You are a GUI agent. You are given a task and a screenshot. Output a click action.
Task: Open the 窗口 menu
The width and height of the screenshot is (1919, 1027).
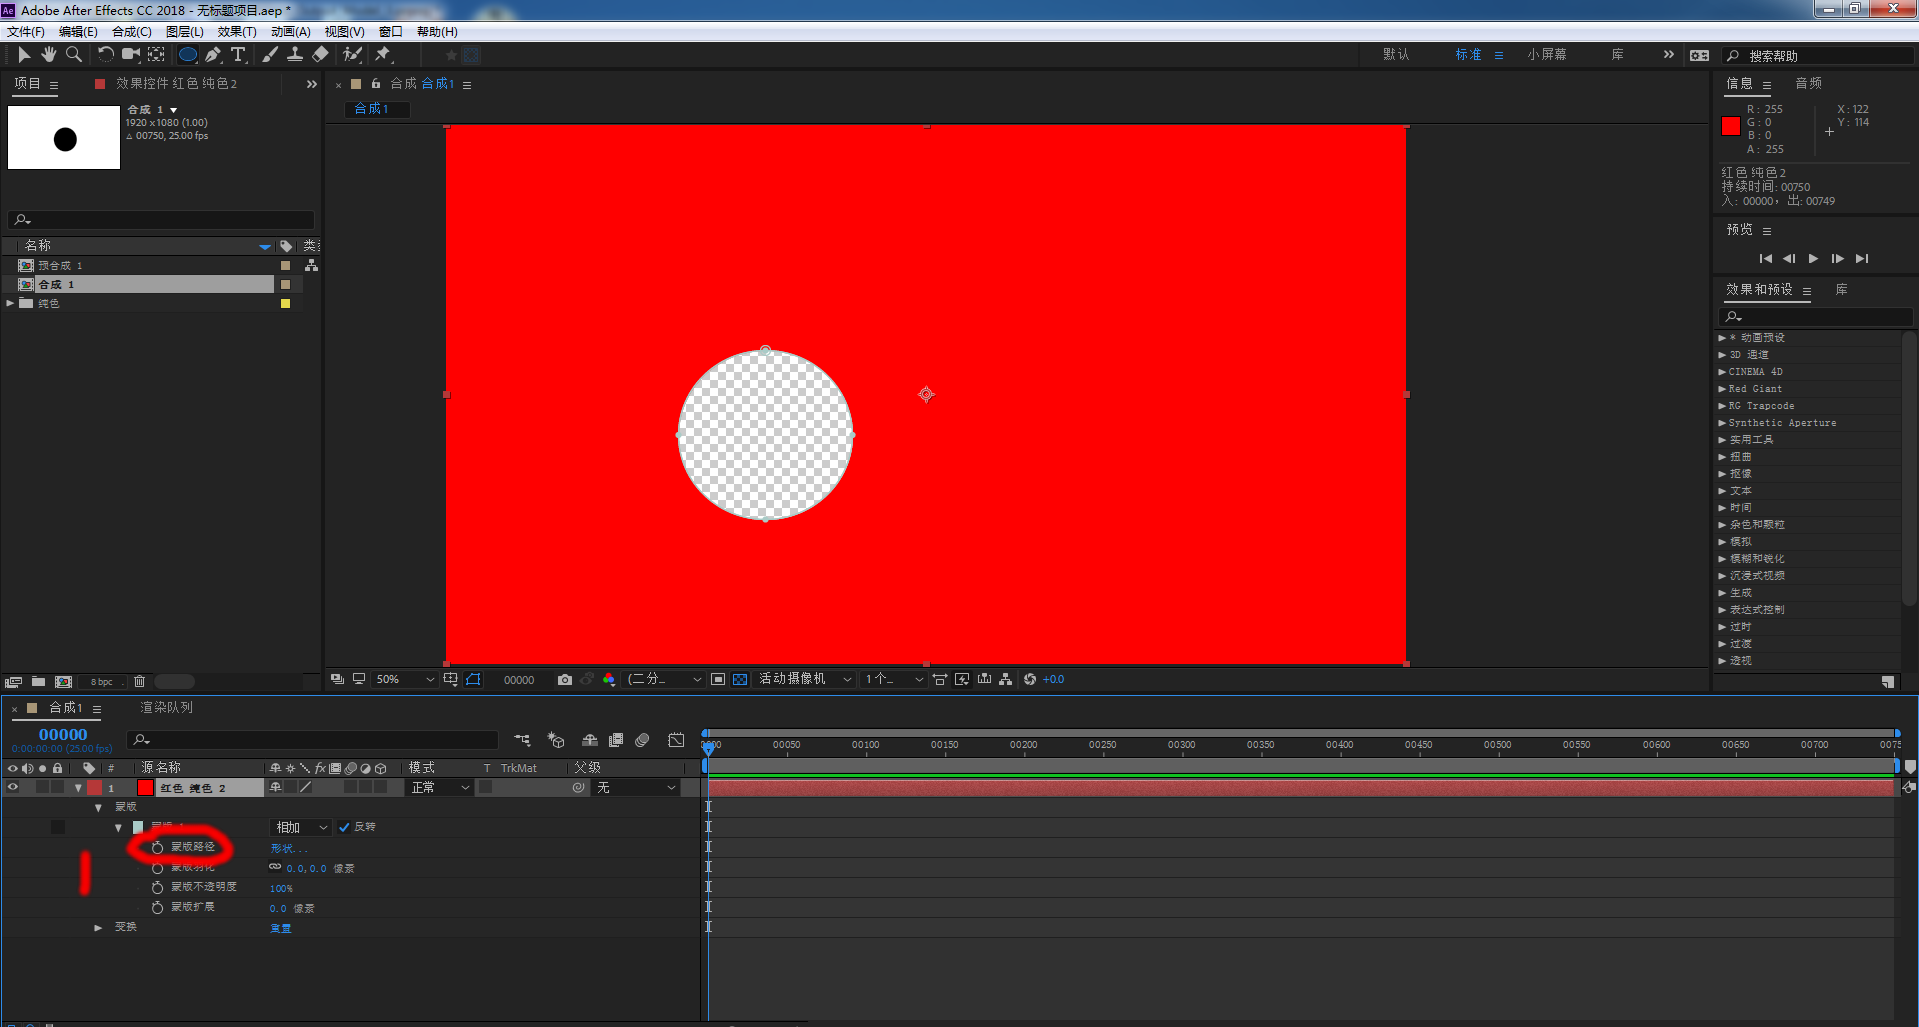[x=391, y=32]
